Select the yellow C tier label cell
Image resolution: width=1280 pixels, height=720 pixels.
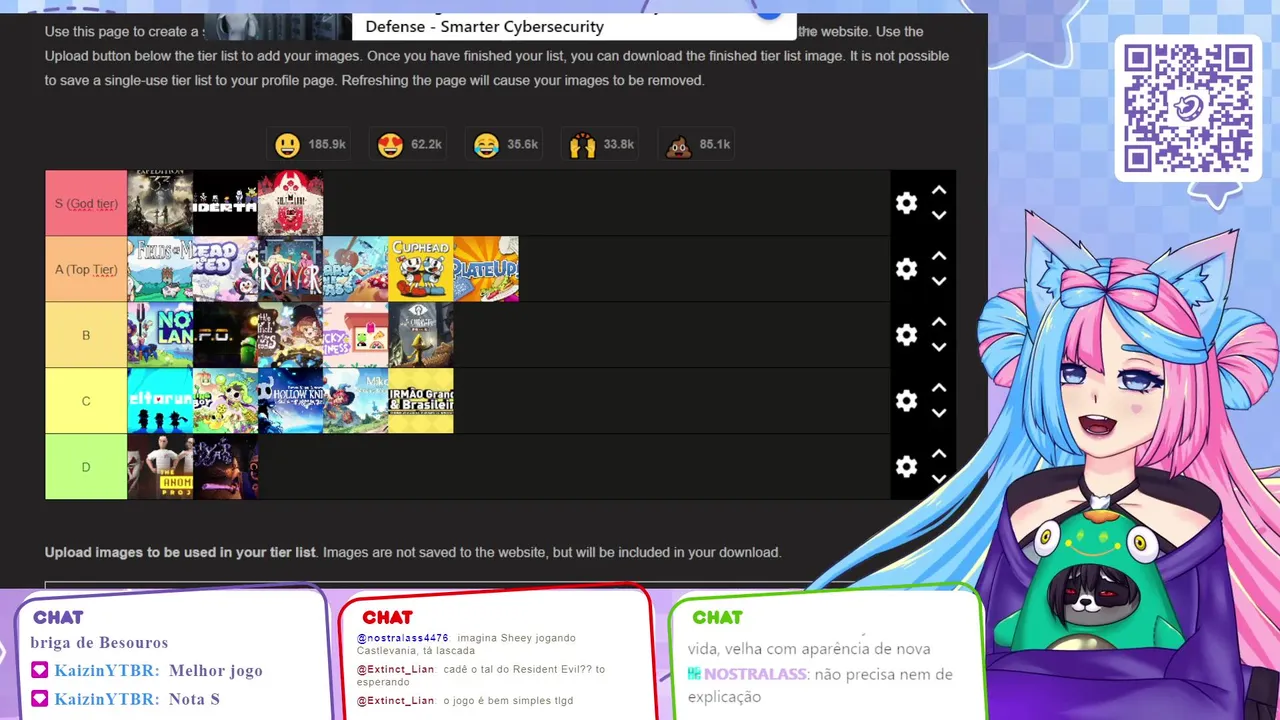[x=86, y=401]
